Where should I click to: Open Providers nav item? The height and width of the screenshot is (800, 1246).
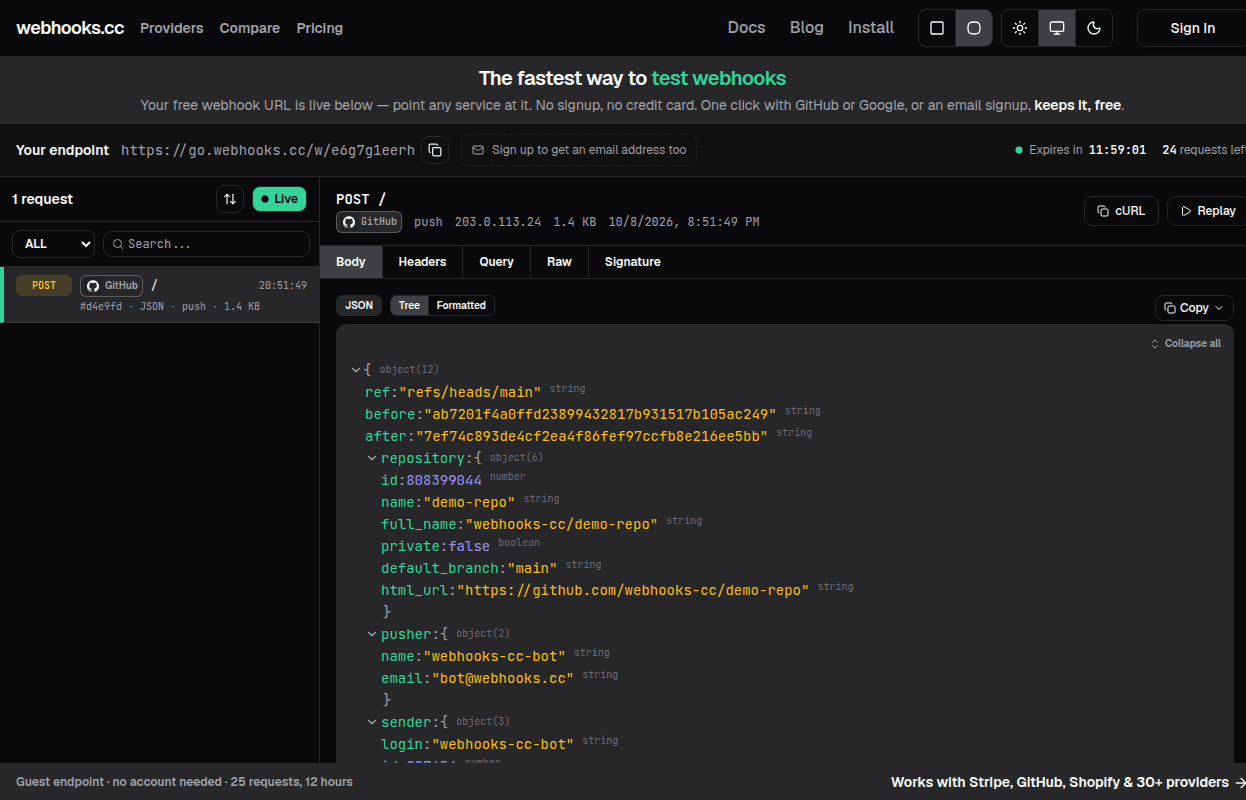tap(172, 28)
